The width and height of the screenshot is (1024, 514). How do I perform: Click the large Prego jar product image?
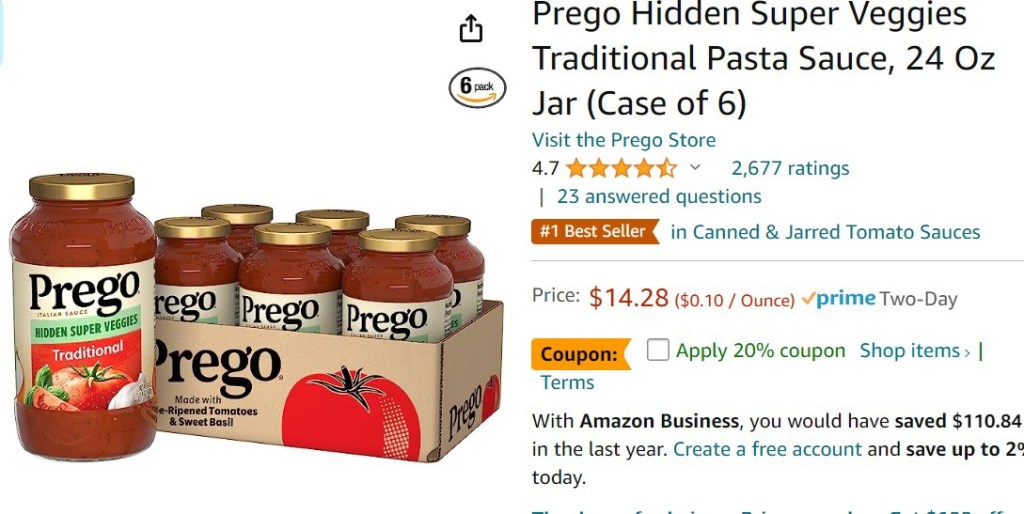pos(83,317)
